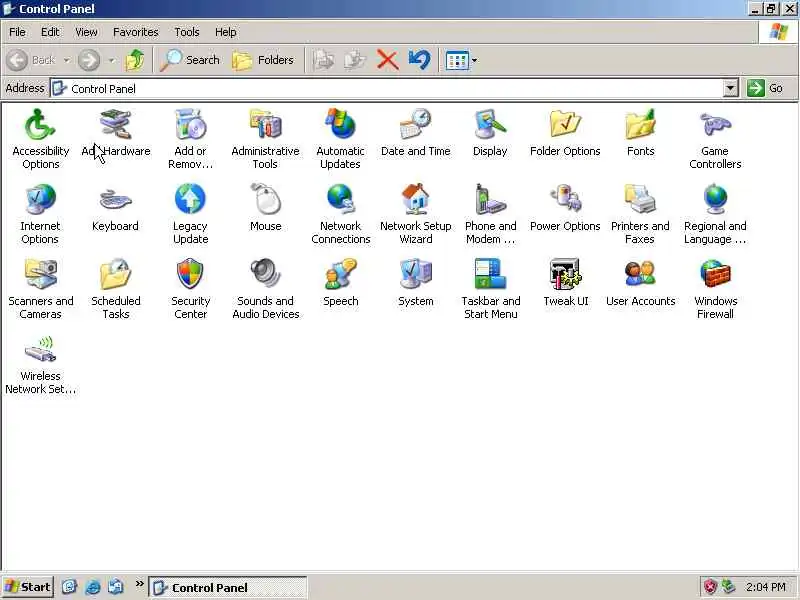Open the Help menu
Screen dimensions: 800x600
[226, 32]
